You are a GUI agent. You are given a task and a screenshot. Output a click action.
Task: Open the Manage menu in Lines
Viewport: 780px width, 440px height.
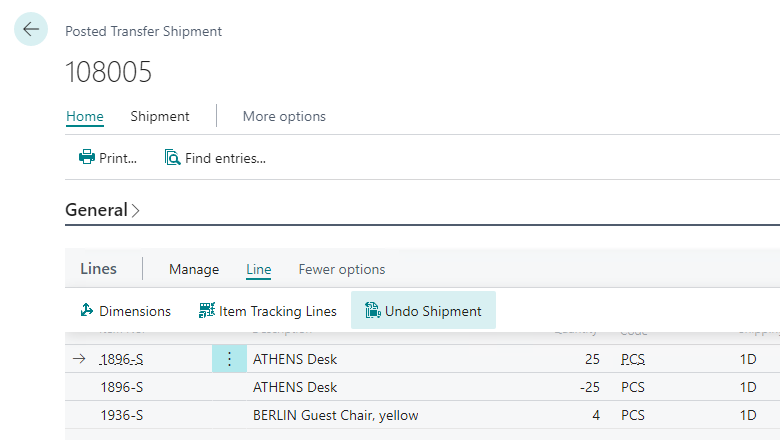point(194,269)
